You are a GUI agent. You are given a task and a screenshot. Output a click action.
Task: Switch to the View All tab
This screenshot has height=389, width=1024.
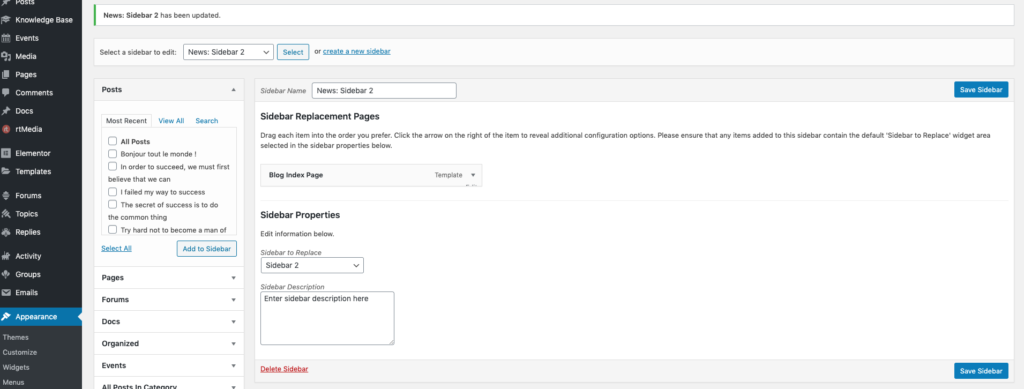pyautogui.click(x=171, y=121)
